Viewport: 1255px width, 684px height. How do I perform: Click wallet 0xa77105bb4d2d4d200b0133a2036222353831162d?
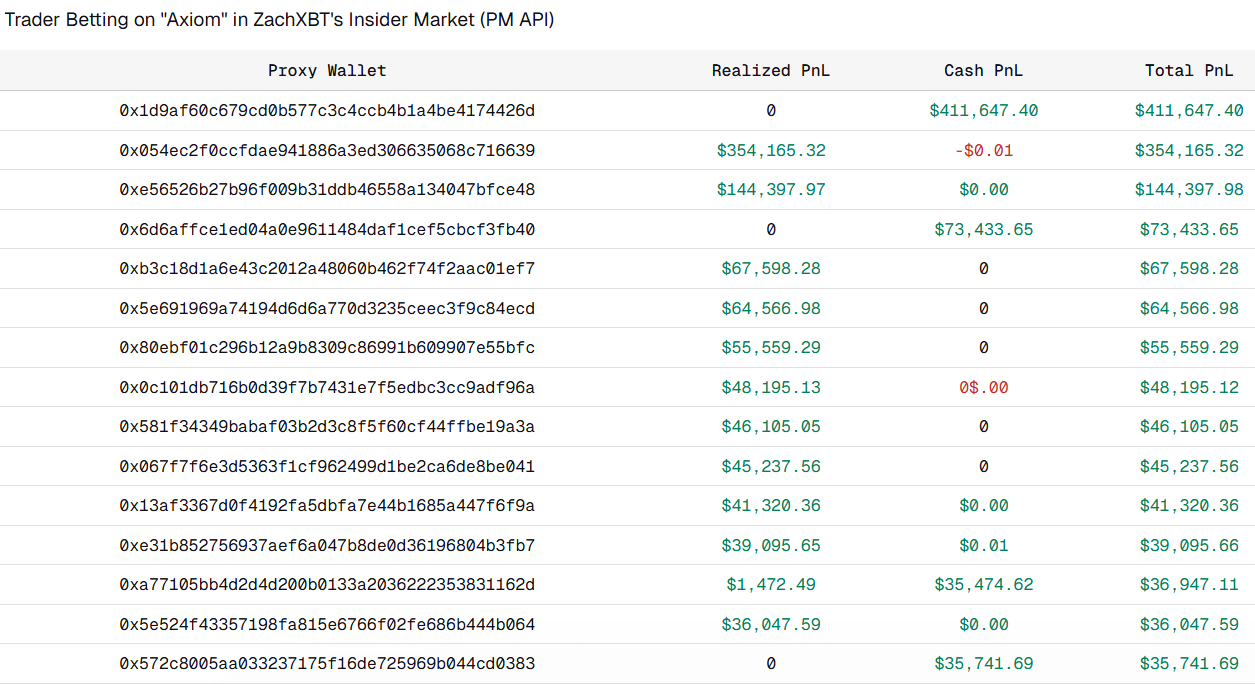pyautogui.click(x=327, y=584)
